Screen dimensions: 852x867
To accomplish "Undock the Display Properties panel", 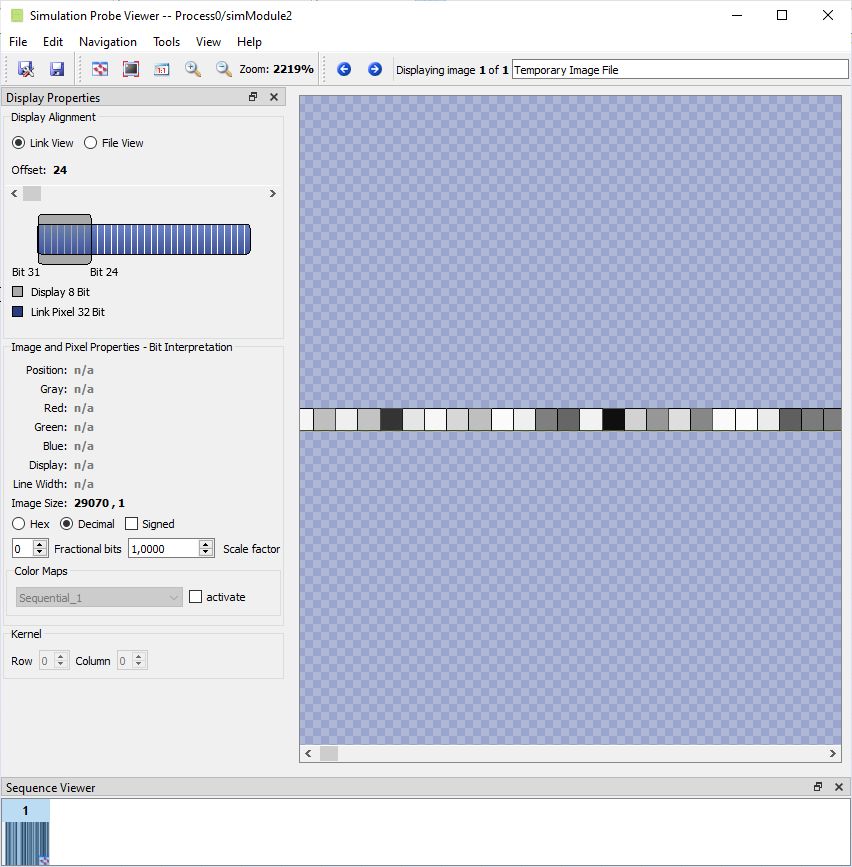I will click(x=253, y=97).
